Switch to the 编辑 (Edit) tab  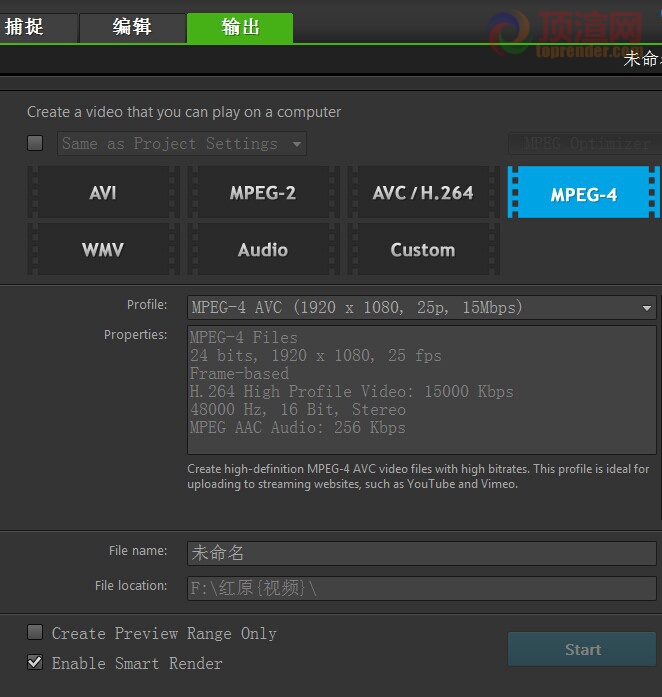point(132,28)
